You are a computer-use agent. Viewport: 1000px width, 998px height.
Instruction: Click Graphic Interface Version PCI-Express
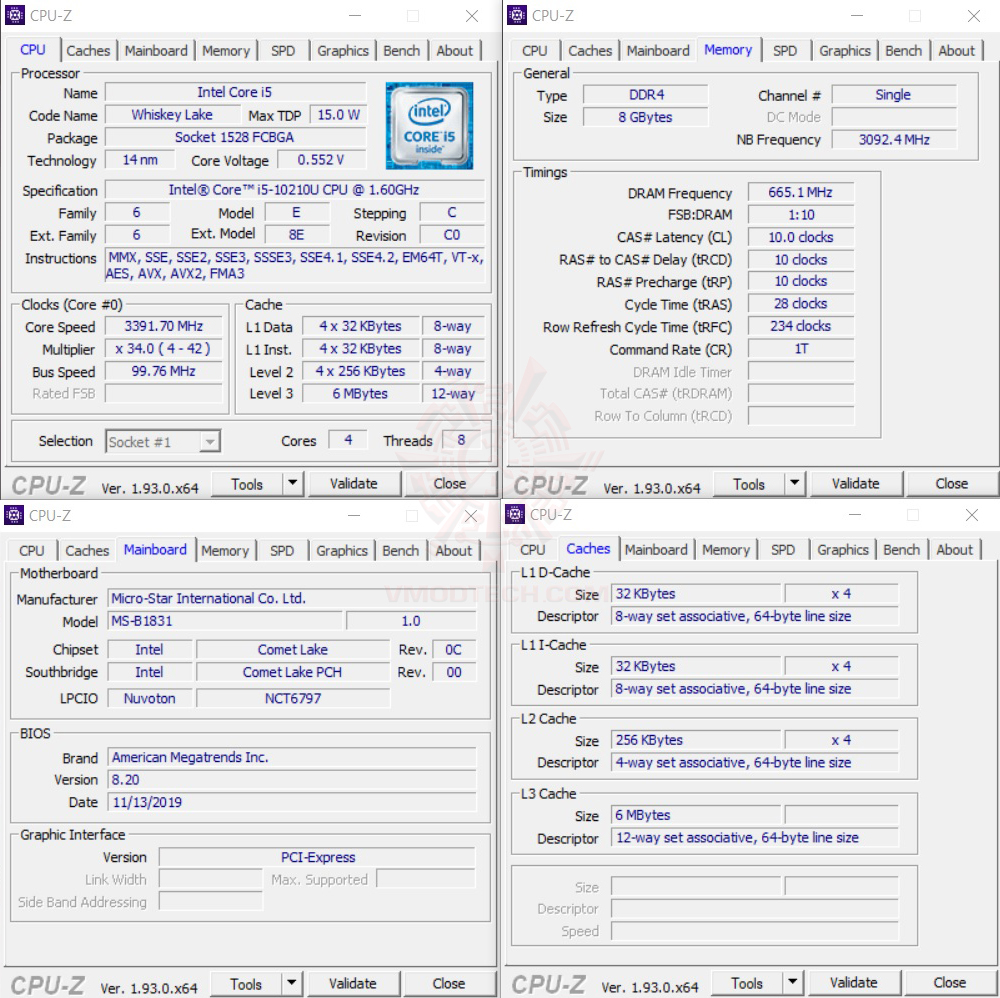click(318, 857)
